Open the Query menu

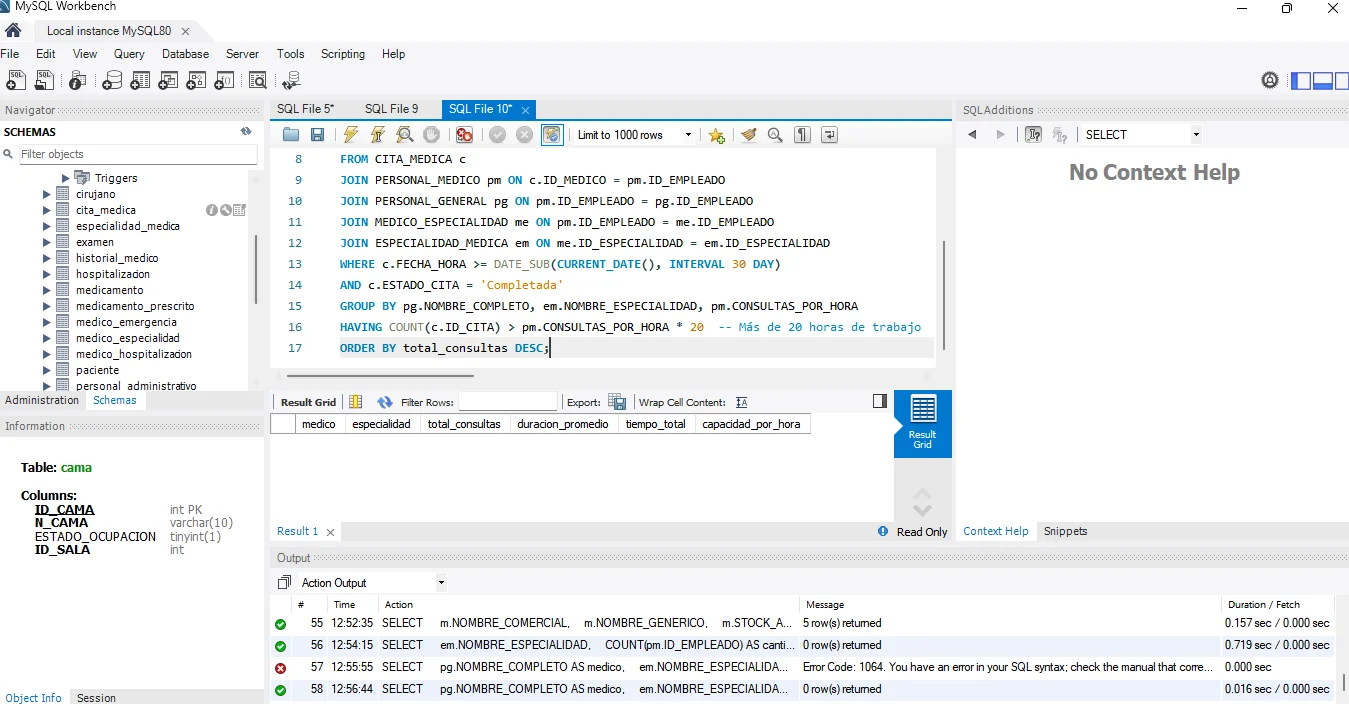129,54
